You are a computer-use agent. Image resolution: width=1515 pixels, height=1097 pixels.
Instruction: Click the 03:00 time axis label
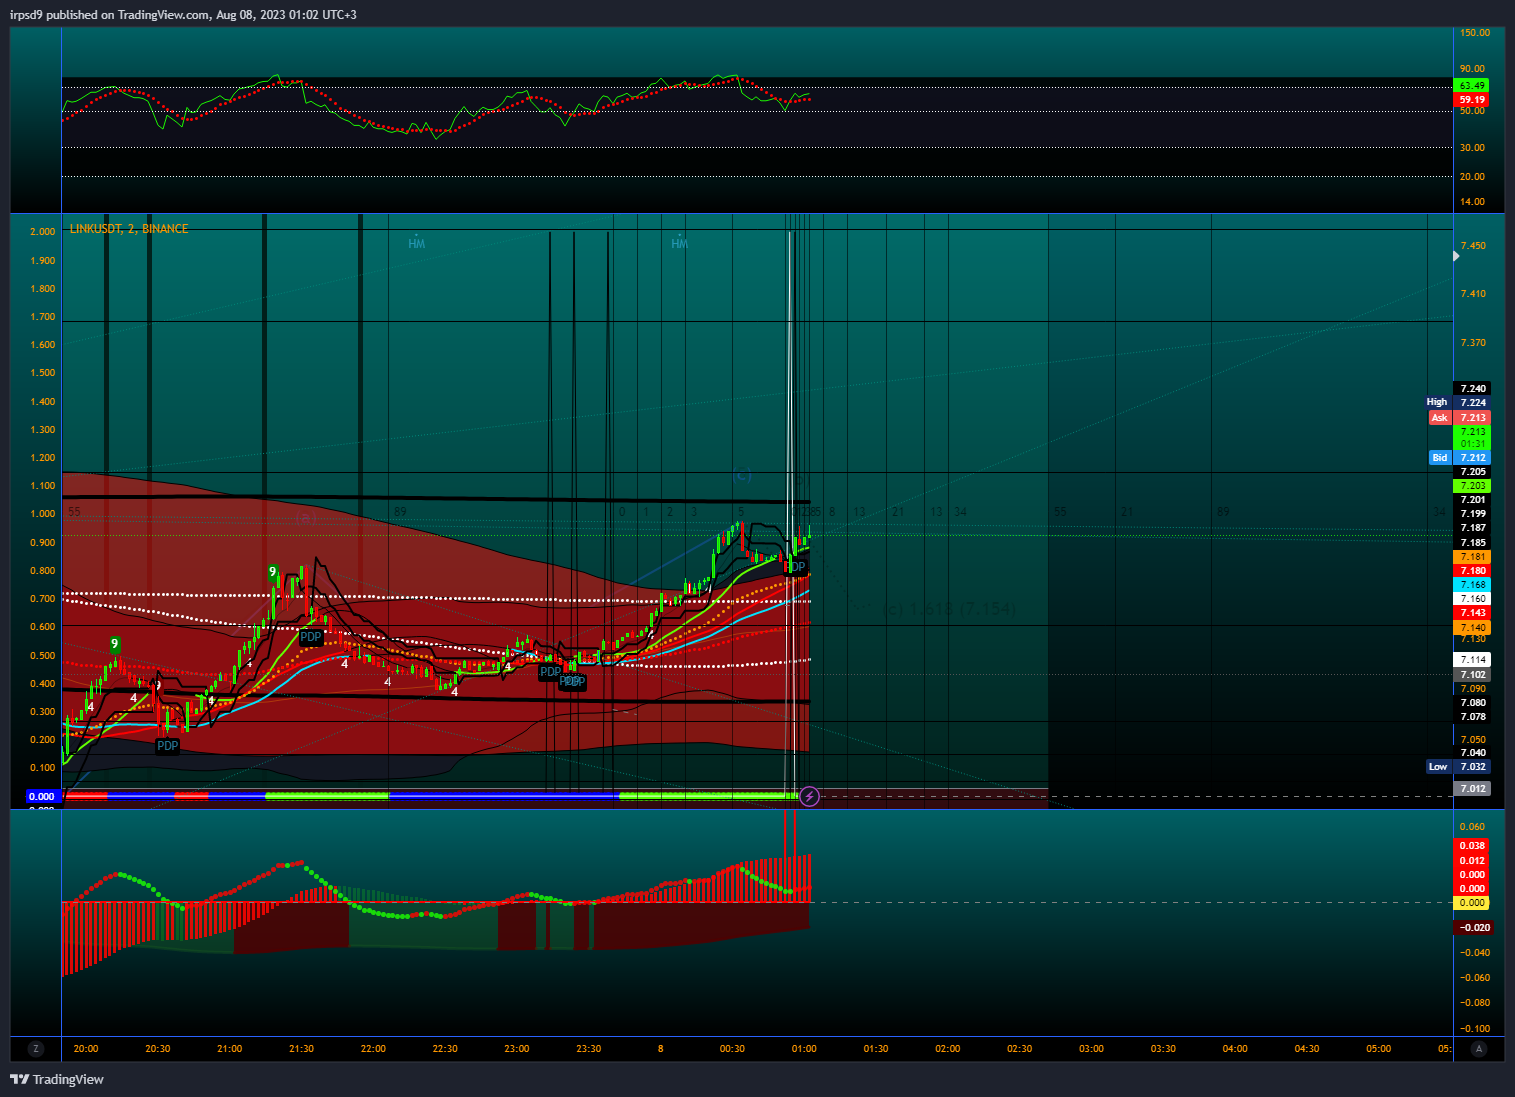(1091, 1049)
